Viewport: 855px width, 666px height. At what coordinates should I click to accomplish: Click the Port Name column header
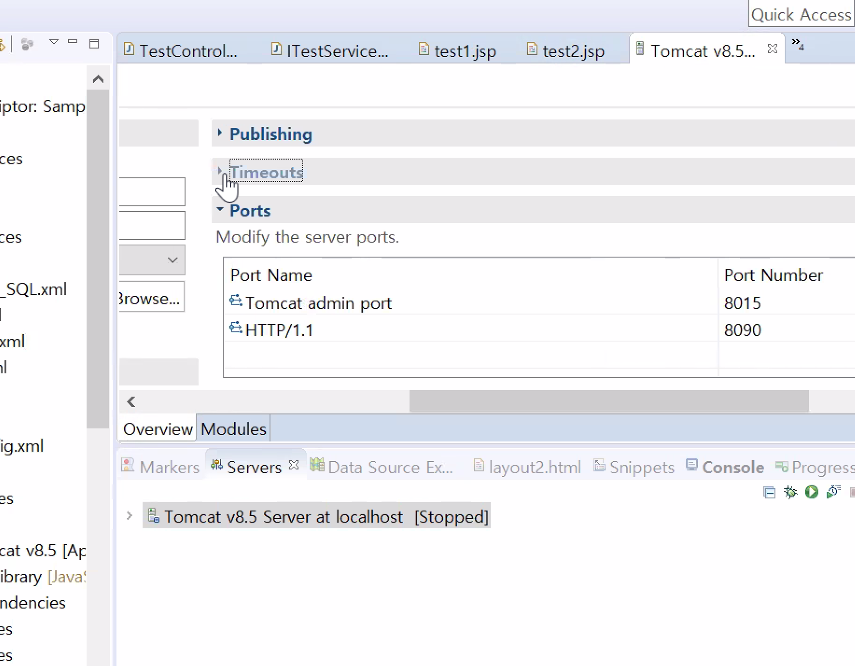click(471, 275)
